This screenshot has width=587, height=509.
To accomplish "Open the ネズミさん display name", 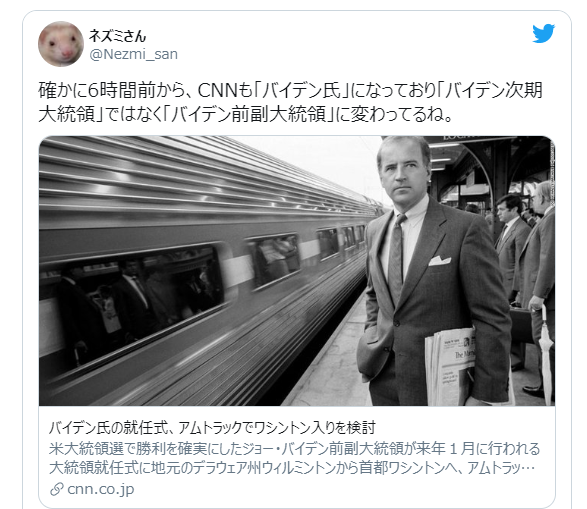I will (117, 36).
